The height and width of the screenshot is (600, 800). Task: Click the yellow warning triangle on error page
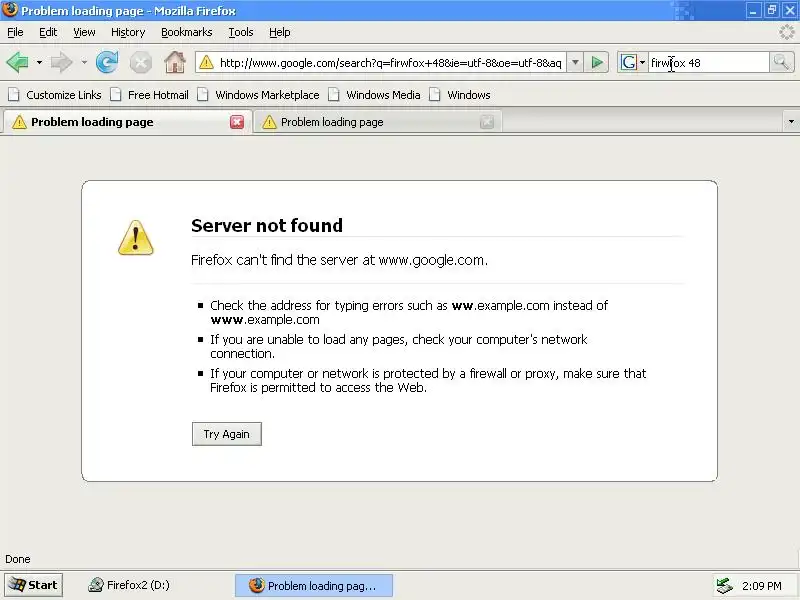point(136,238)
